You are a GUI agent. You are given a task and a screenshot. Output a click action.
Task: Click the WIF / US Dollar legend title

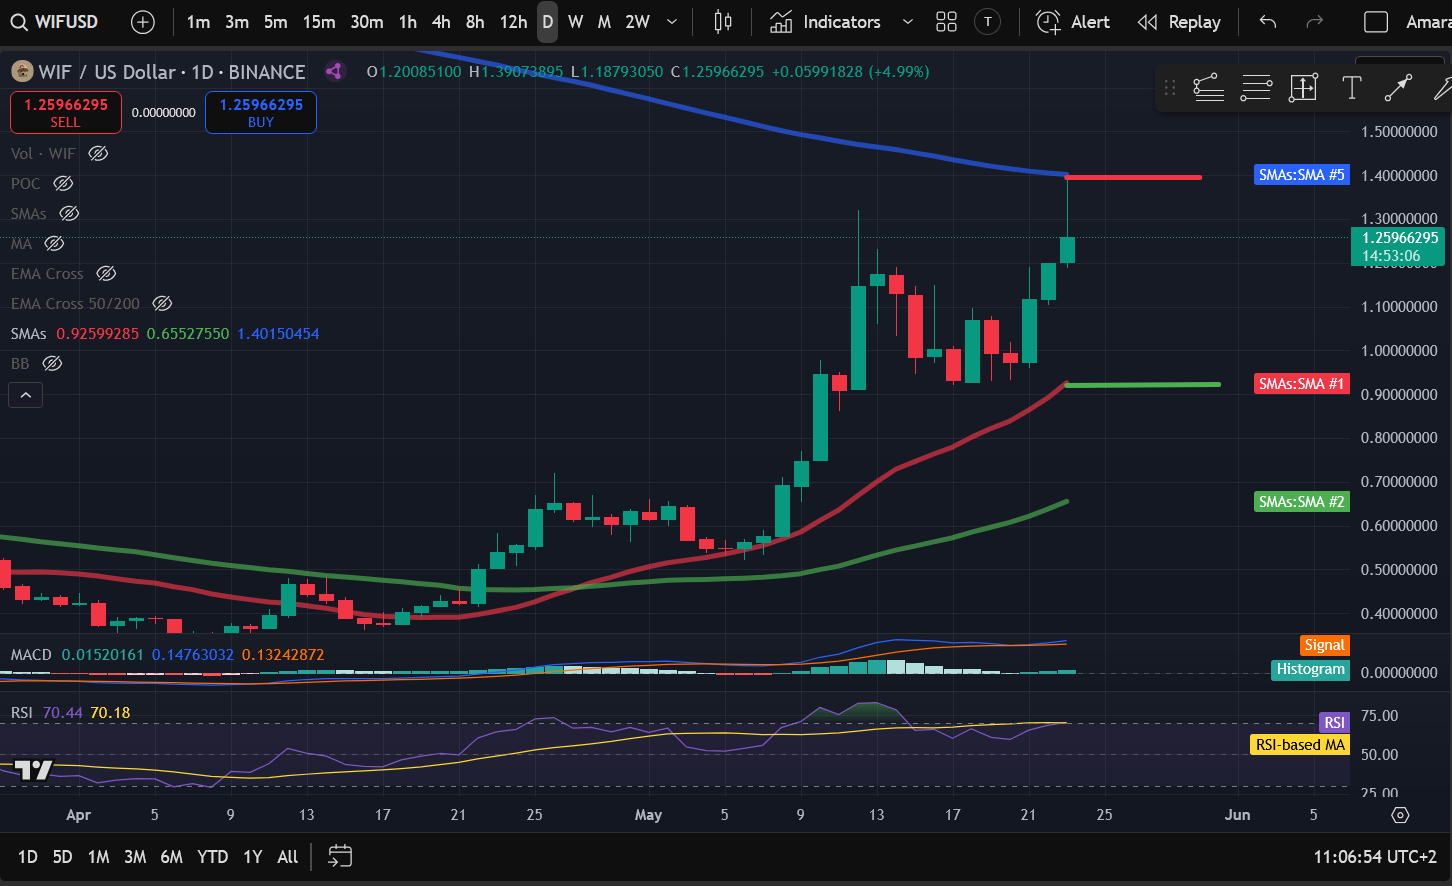(172, 72)
